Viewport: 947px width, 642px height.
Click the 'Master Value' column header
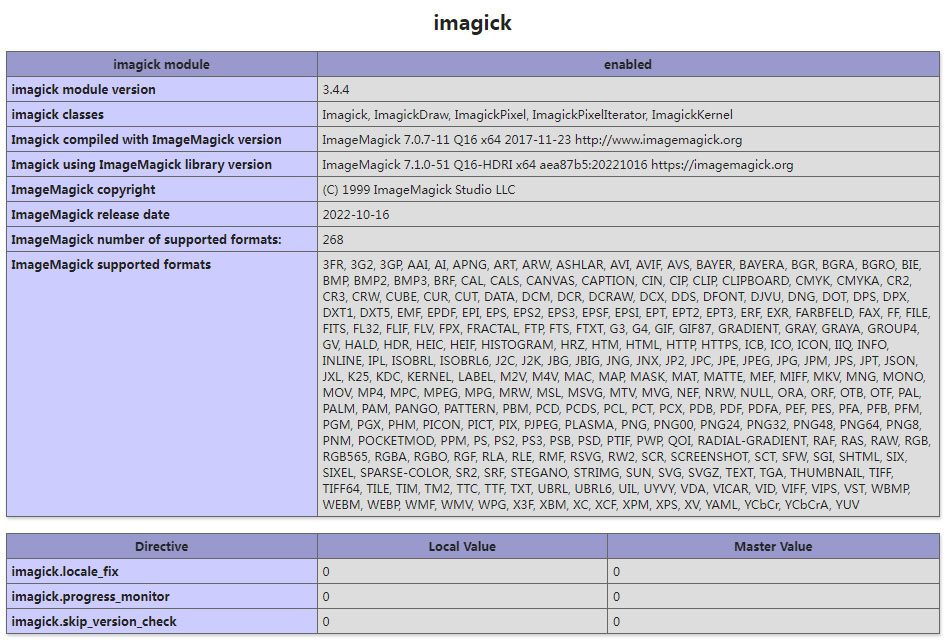pyautogui.click(x=773, y=547)
